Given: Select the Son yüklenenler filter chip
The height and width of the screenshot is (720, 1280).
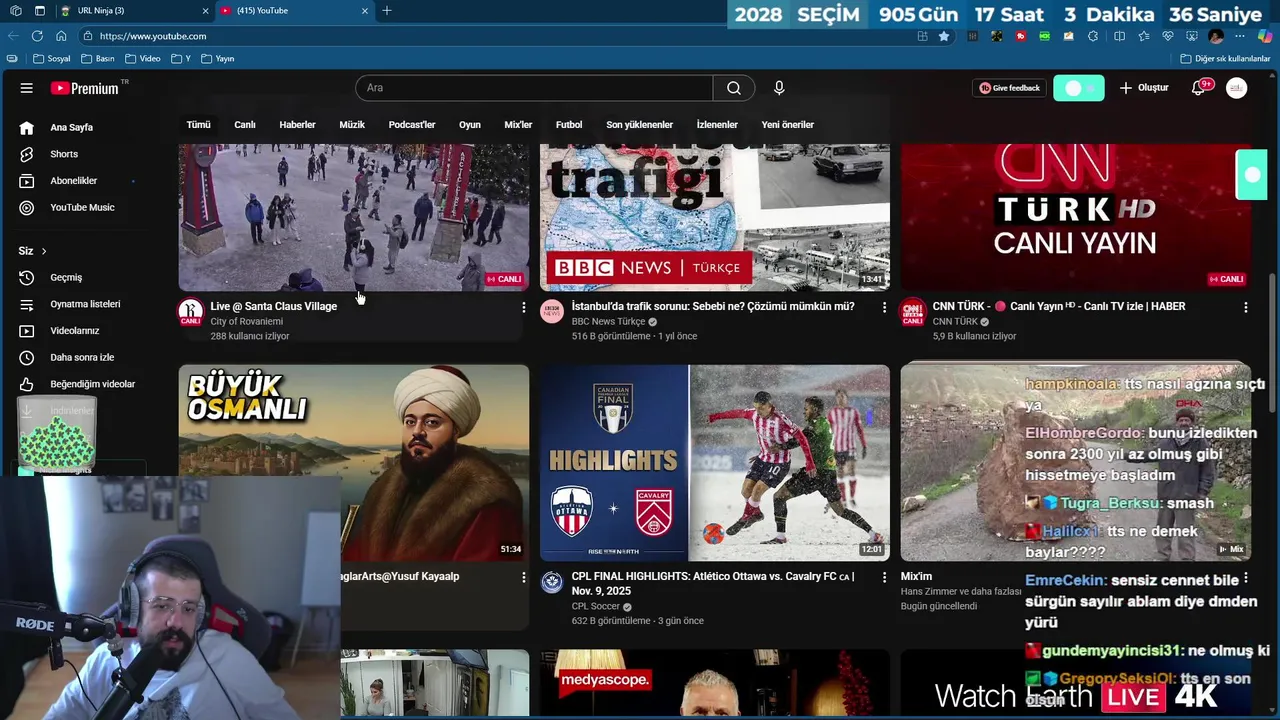Looking at the screenshot, I should point(639,125).
